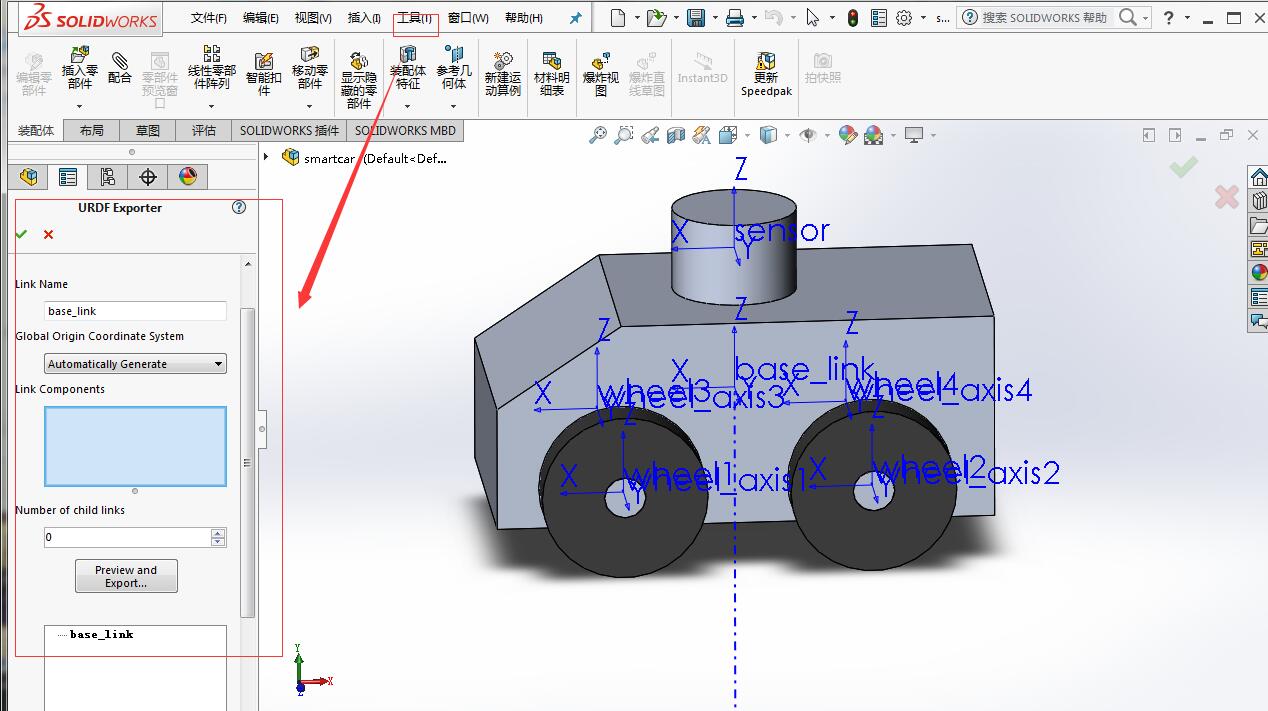This screenshot has height=711, width=1268.
Task: Open Assembly Features (装配体特征) tool
Action: pos(407,68)
